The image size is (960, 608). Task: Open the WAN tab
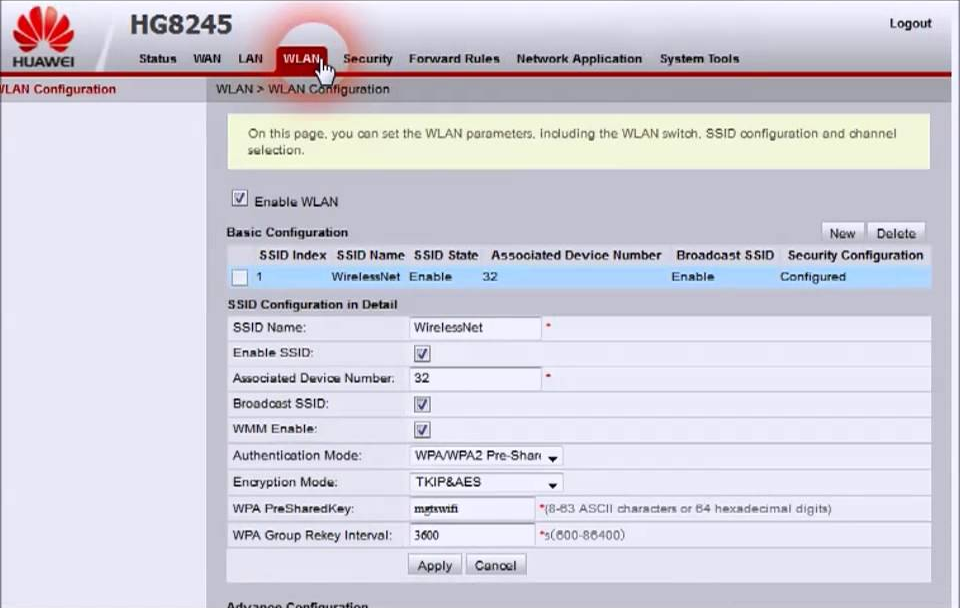coord(207,59)
